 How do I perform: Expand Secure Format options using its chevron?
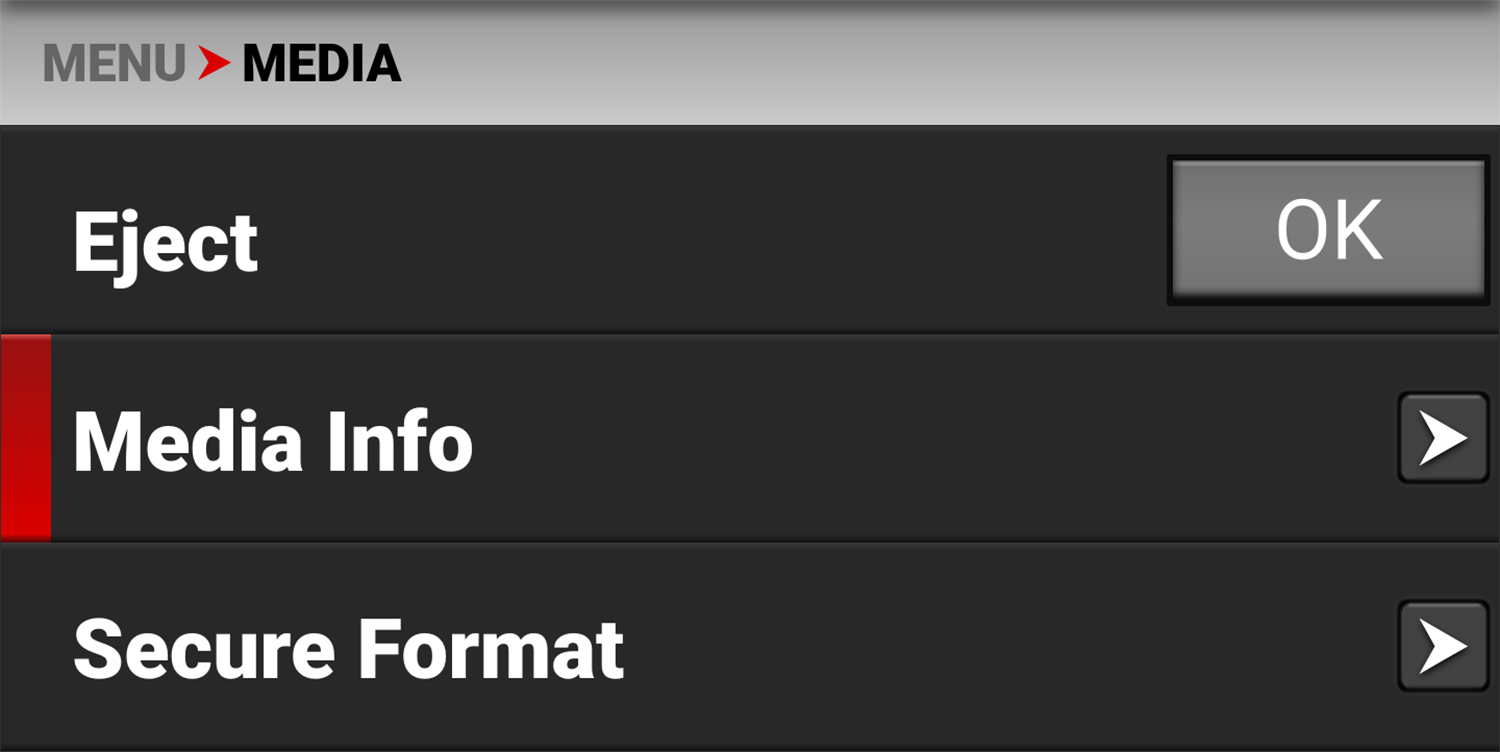pyautogui.click(x=1442, y=646)
